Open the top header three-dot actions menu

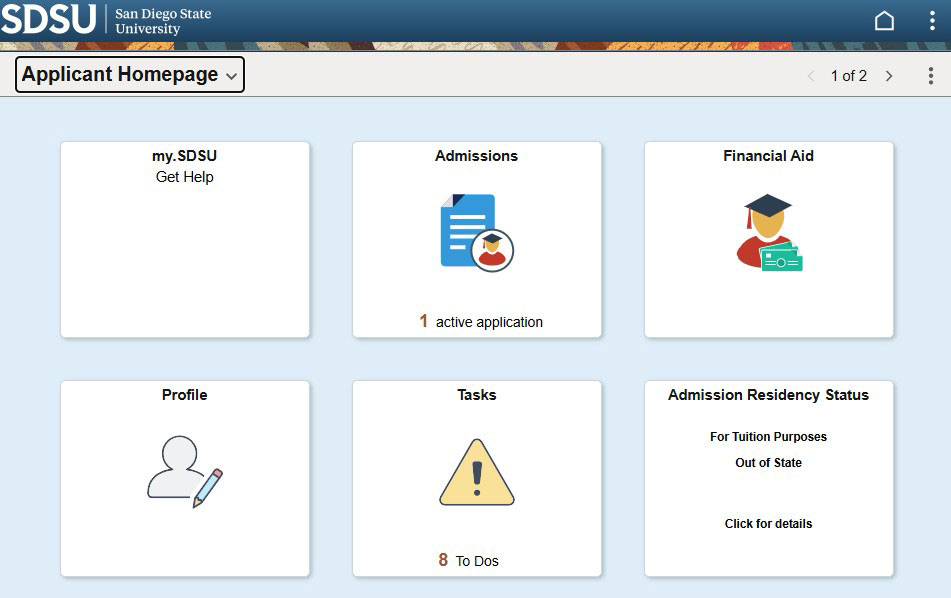(931, 21)
